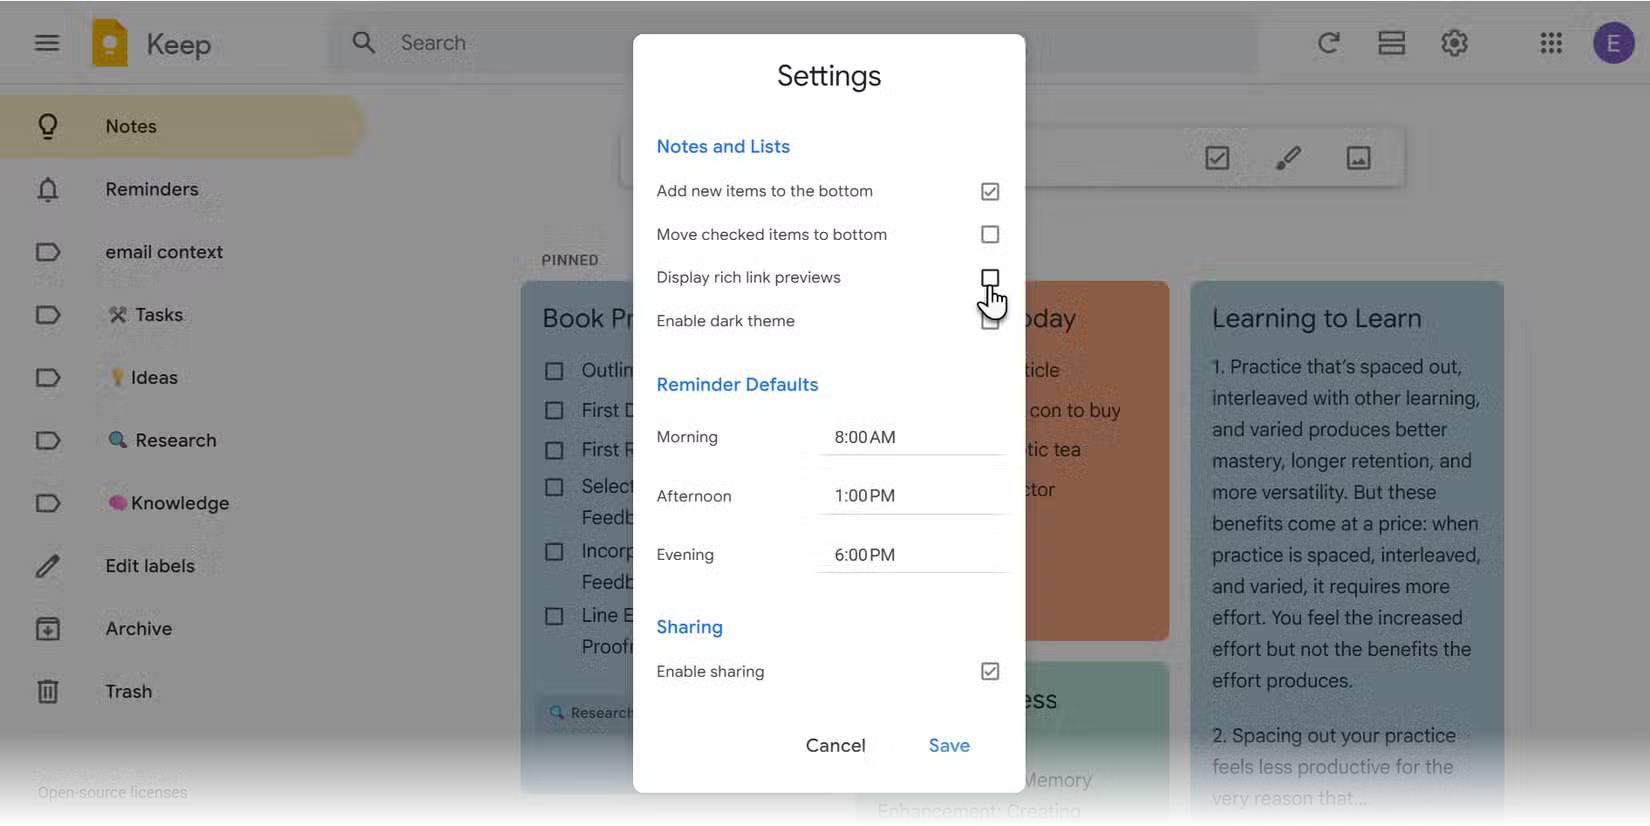Click the label icon beside Ideas
Image resolution: width=1650 pixels, height=826 pixels.
pyautogui.click(x=48, y=378)
